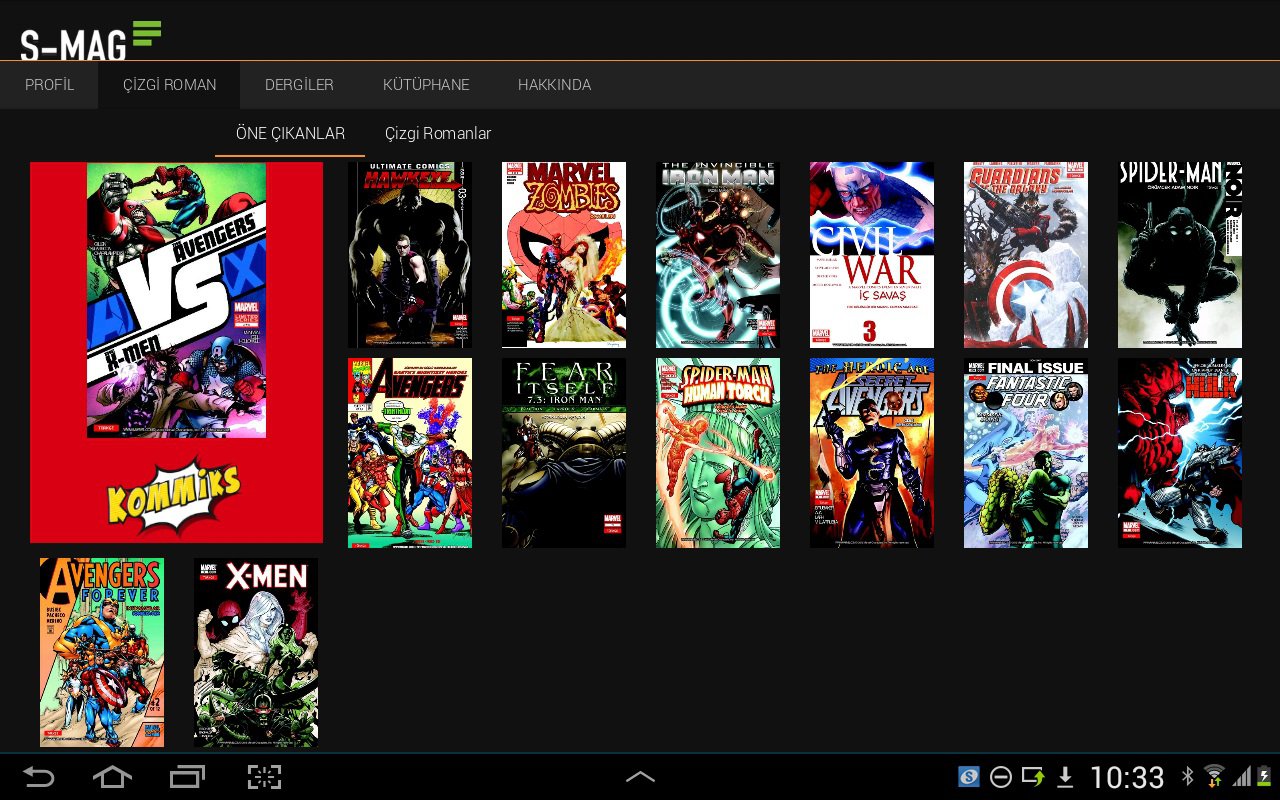Switch to the DERGİLER tab
This screenshot has height=800, width=1280.
click(299, 85)
